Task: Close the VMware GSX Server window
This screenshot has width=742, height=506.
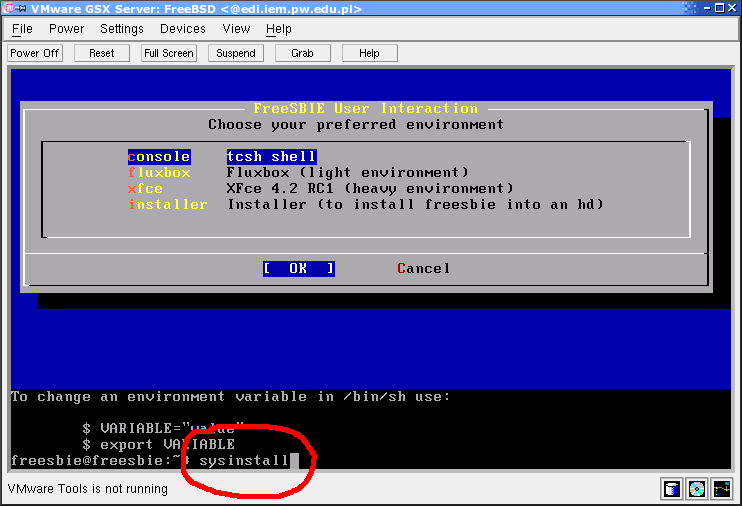Action: click(x=732, y=8)
